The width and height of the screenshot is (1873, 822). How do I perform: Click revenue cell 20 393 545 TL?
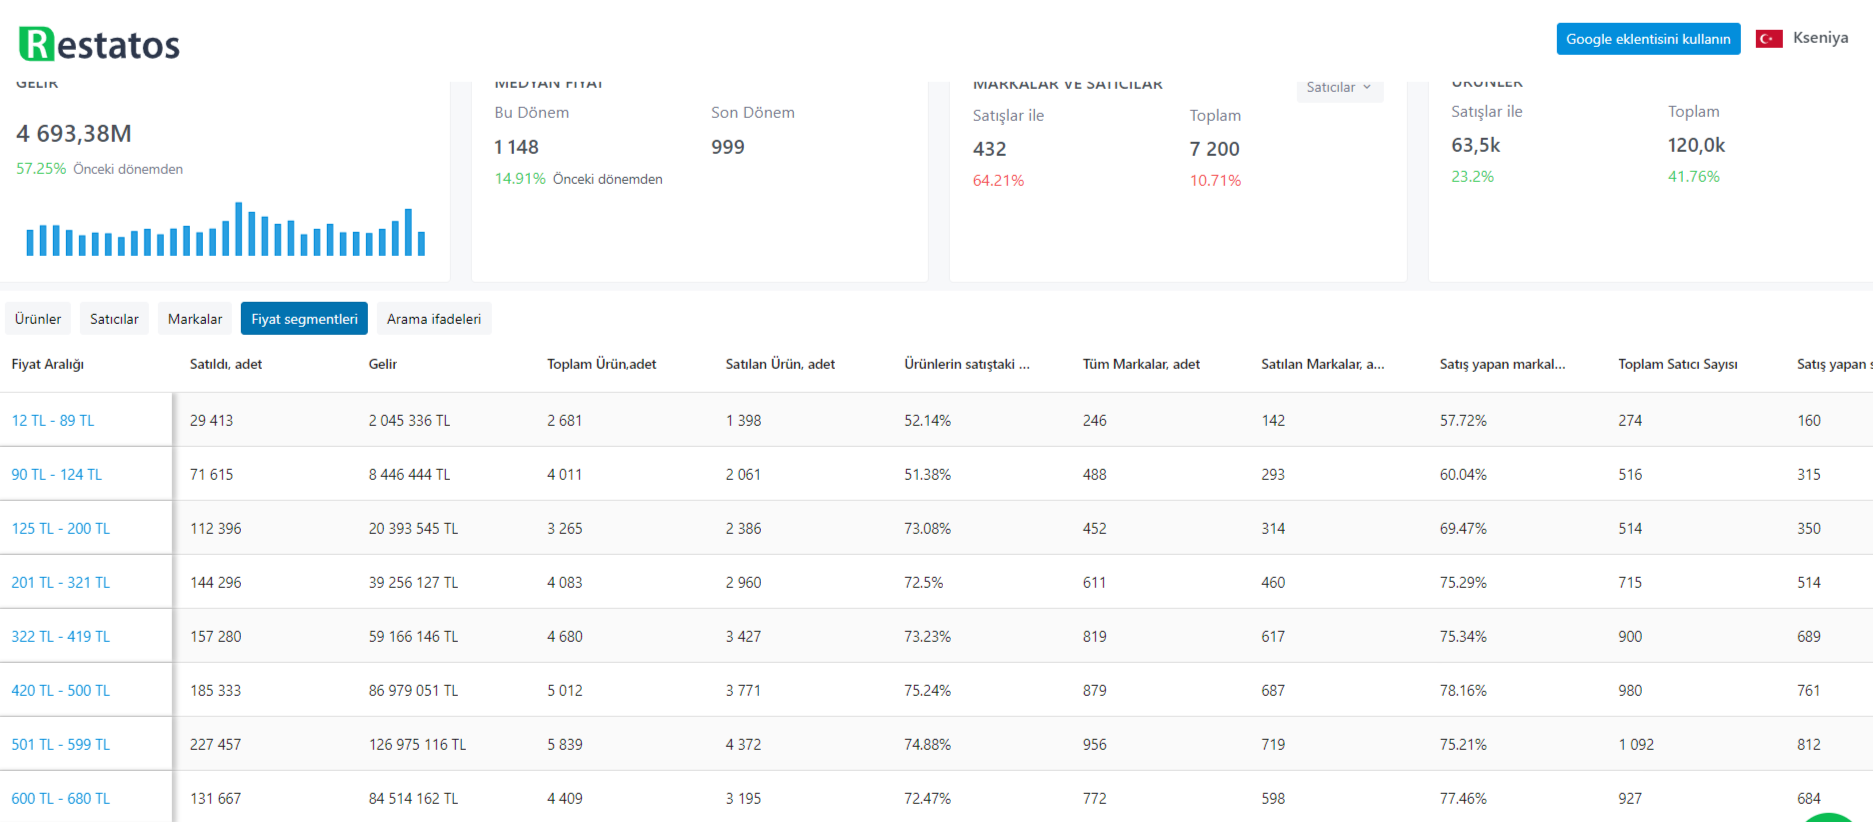413,529
